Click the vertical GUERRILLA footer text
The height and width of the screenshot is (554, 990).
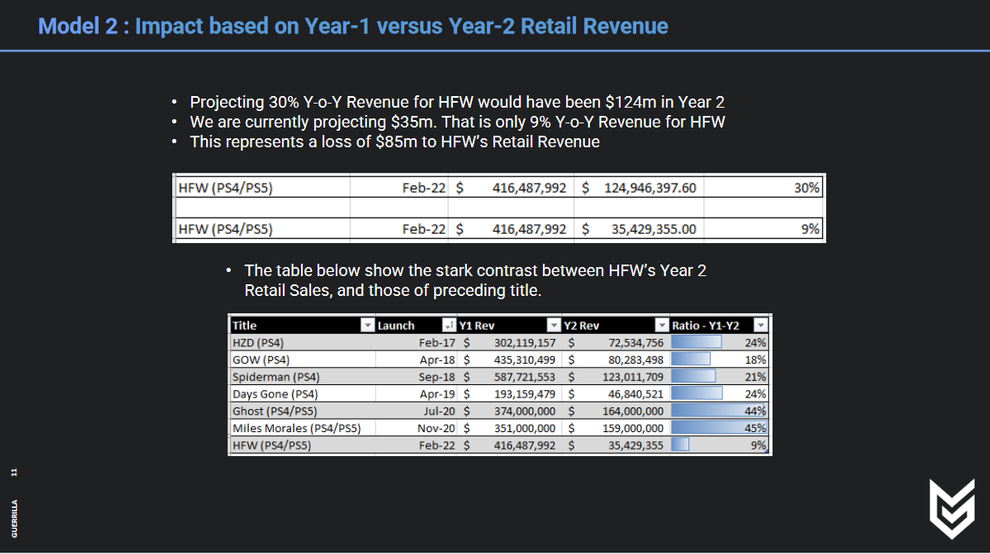point(14,519)
